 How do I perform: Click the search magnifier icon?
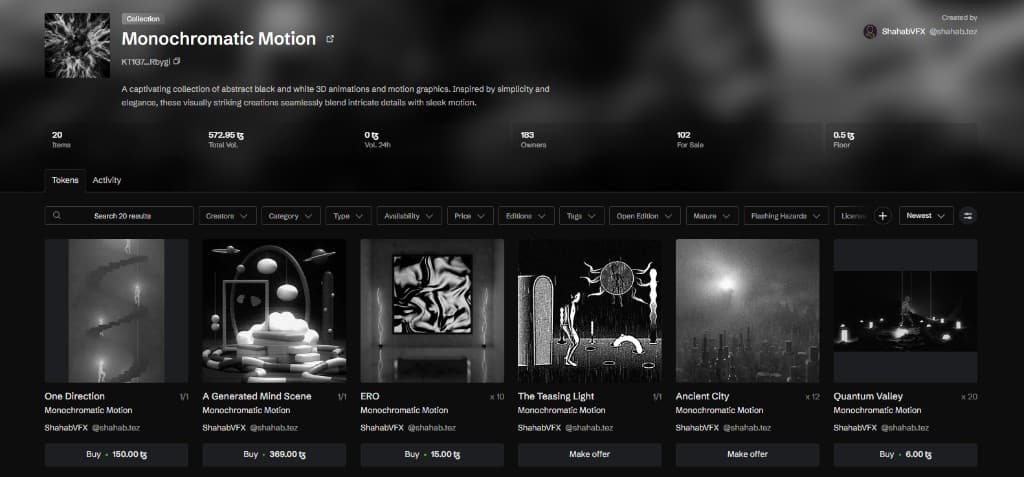point(57,215)
